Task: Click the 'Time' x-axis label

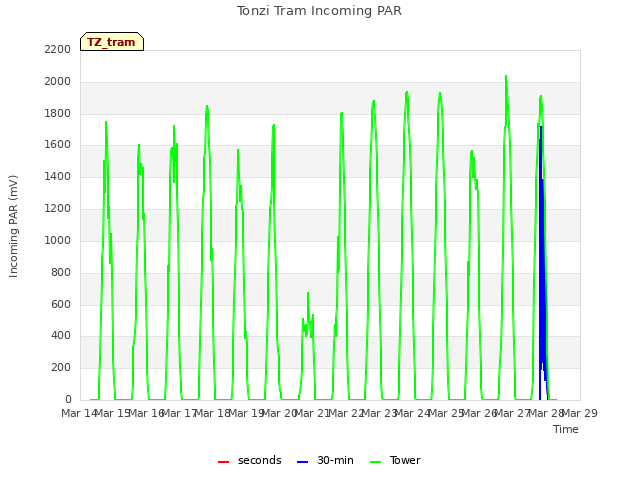Action: point(566,429)
